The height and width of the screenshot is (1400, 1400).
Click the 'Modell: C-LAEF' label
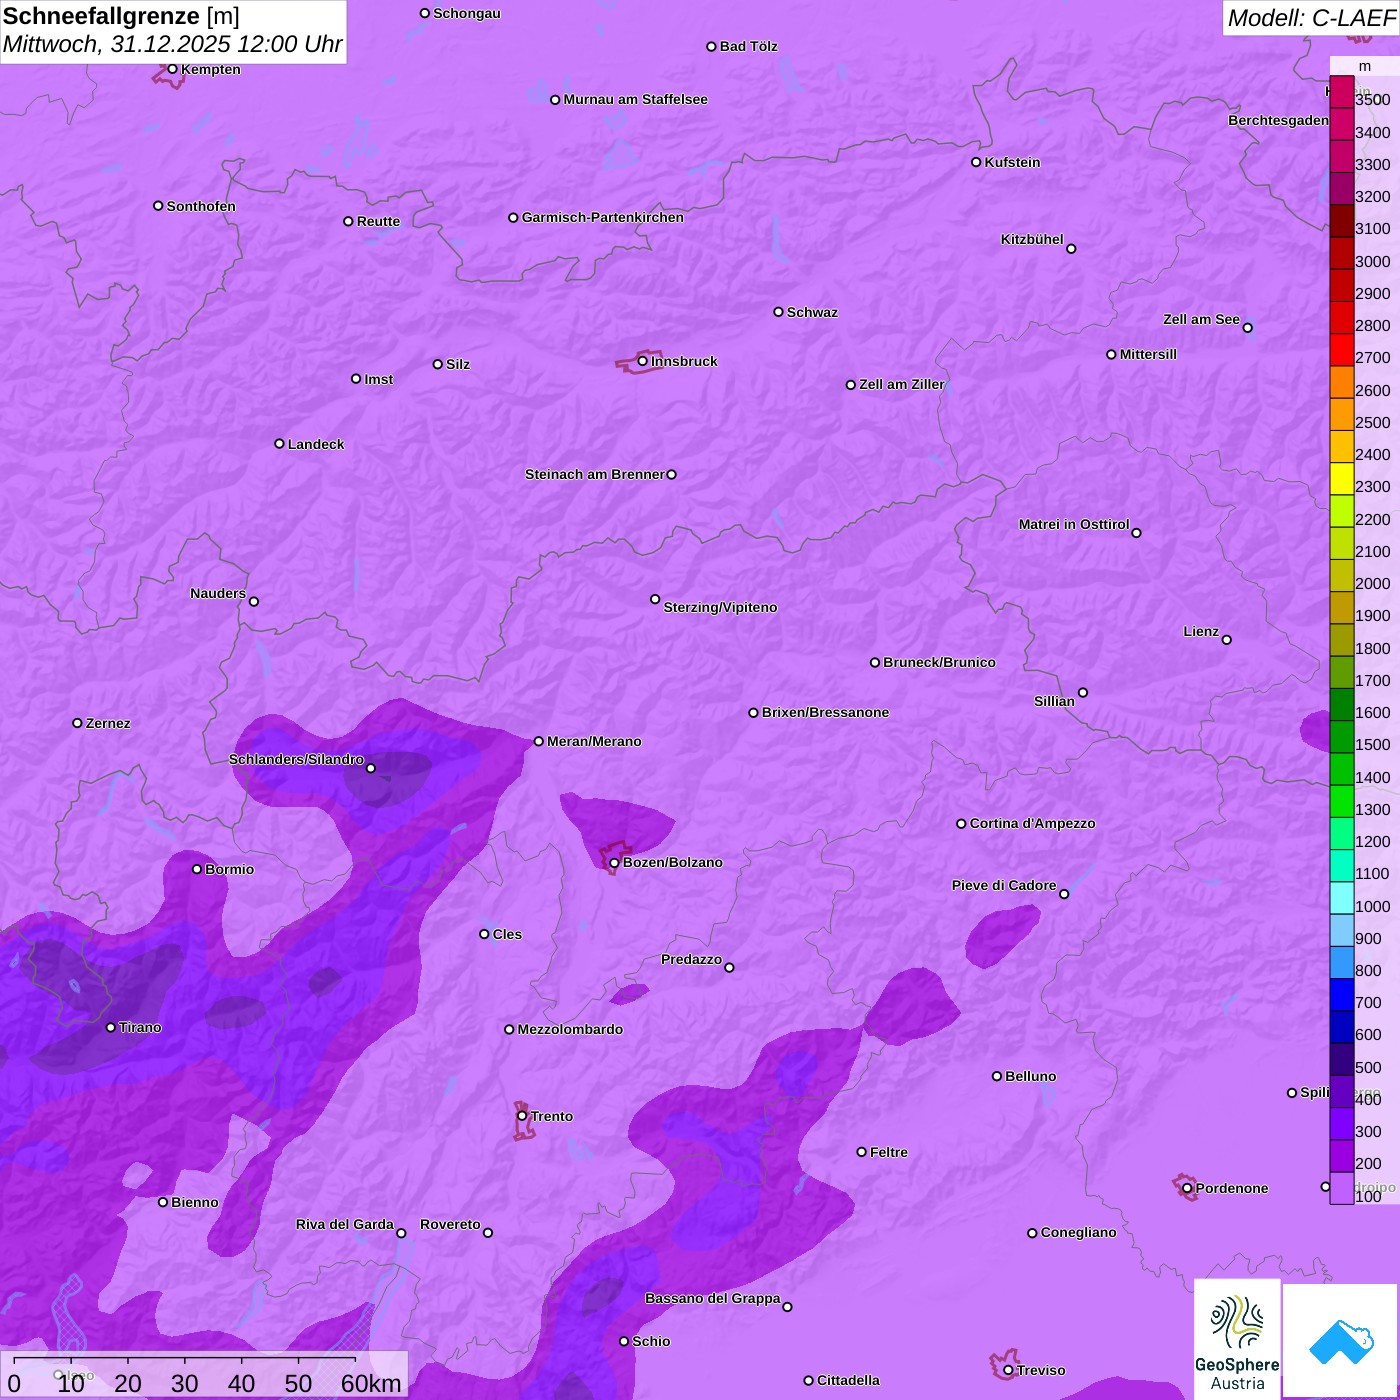coord(1311,18)
